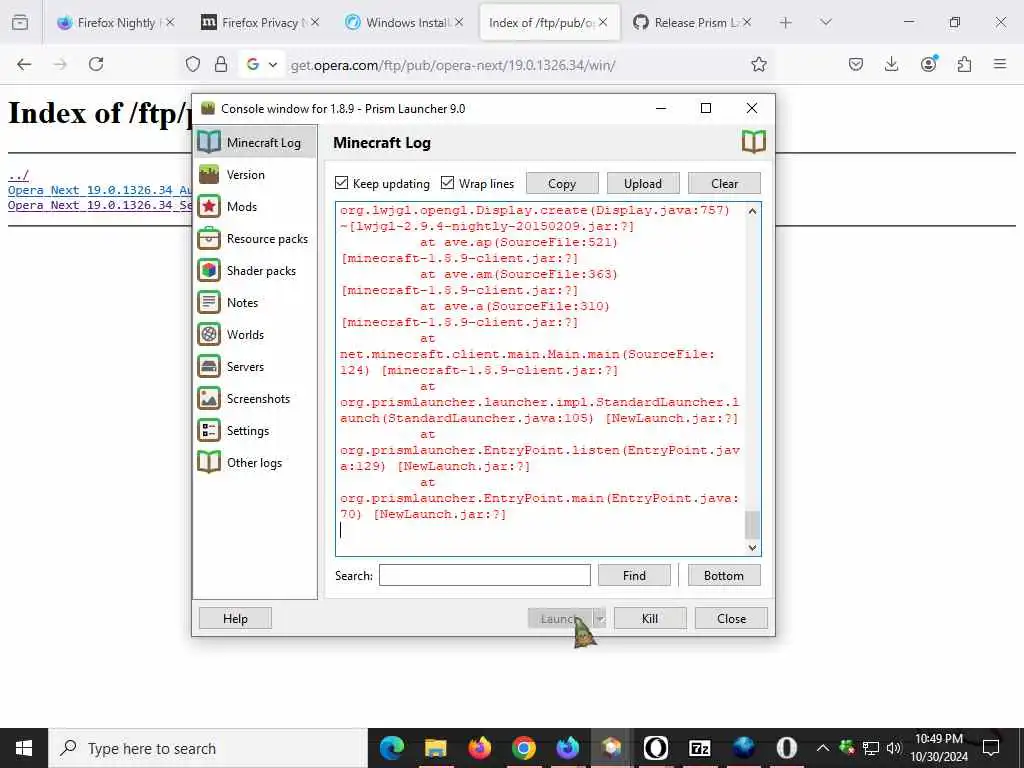Open the Notes page icon

click(209, 302)
